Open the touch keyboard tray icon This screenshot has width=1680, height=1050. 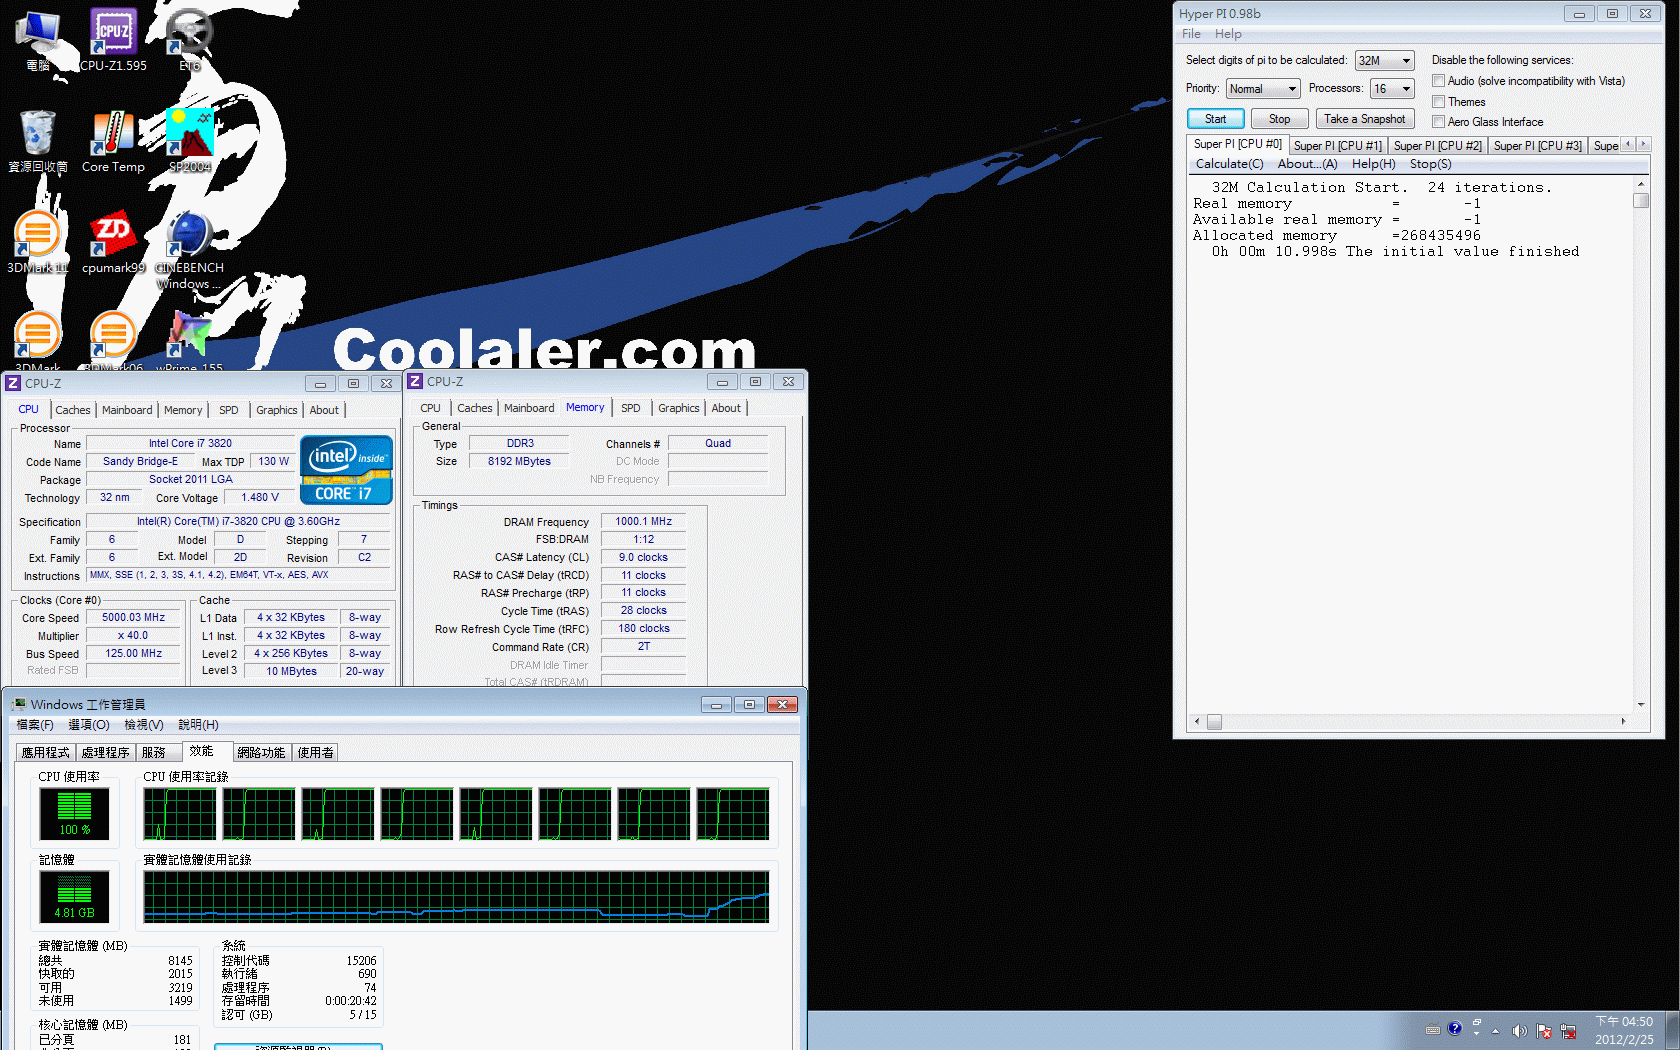(1432, 1030)
